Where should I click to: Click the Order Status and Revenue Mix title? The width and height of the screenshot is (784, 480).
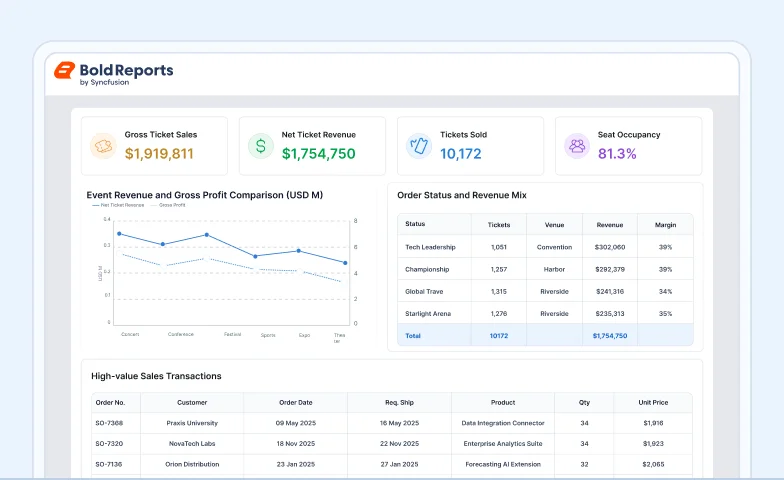pos(462,195)
